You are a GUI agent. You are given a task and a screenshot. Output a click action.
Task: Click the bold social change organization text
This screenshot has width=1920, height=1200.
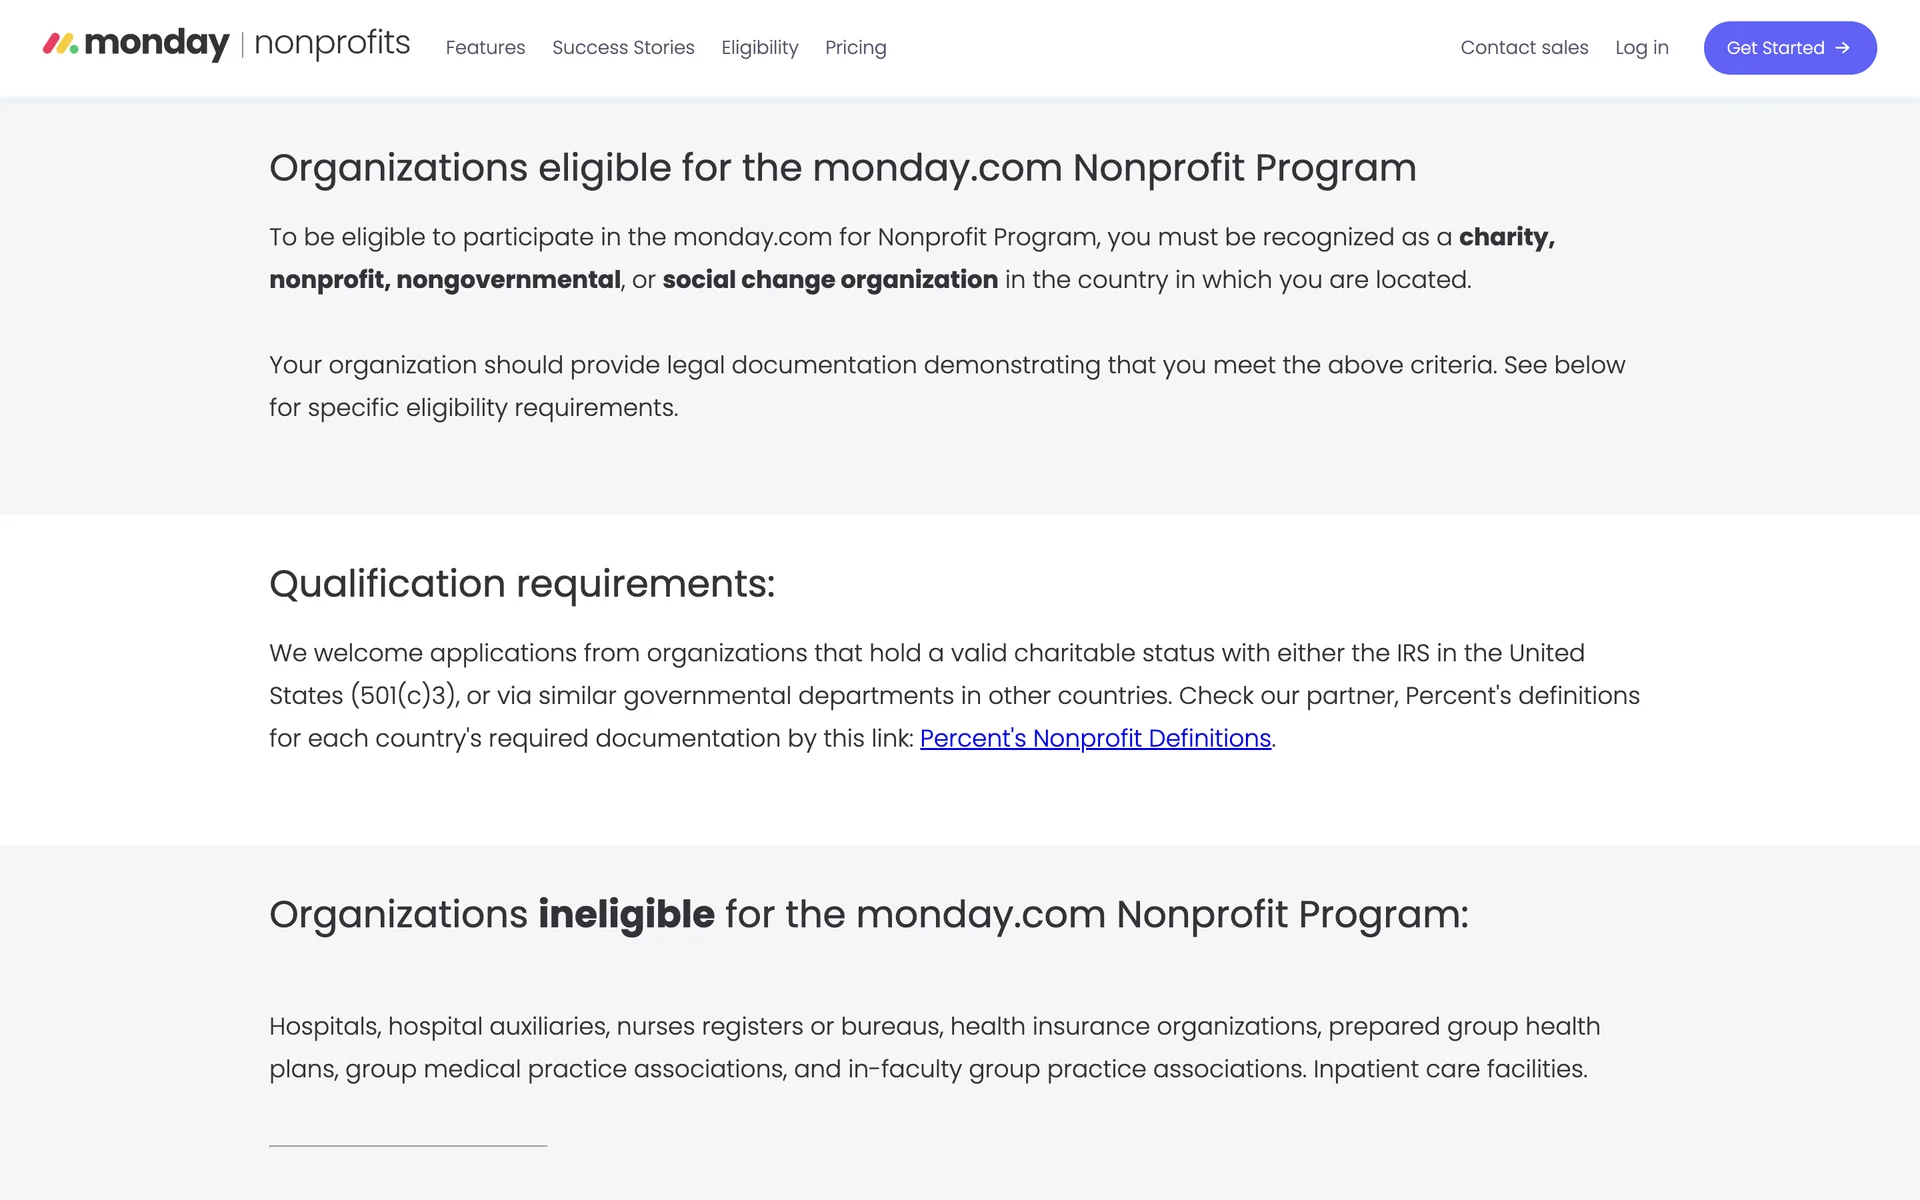pyautogui.click(x=830, y=280)
